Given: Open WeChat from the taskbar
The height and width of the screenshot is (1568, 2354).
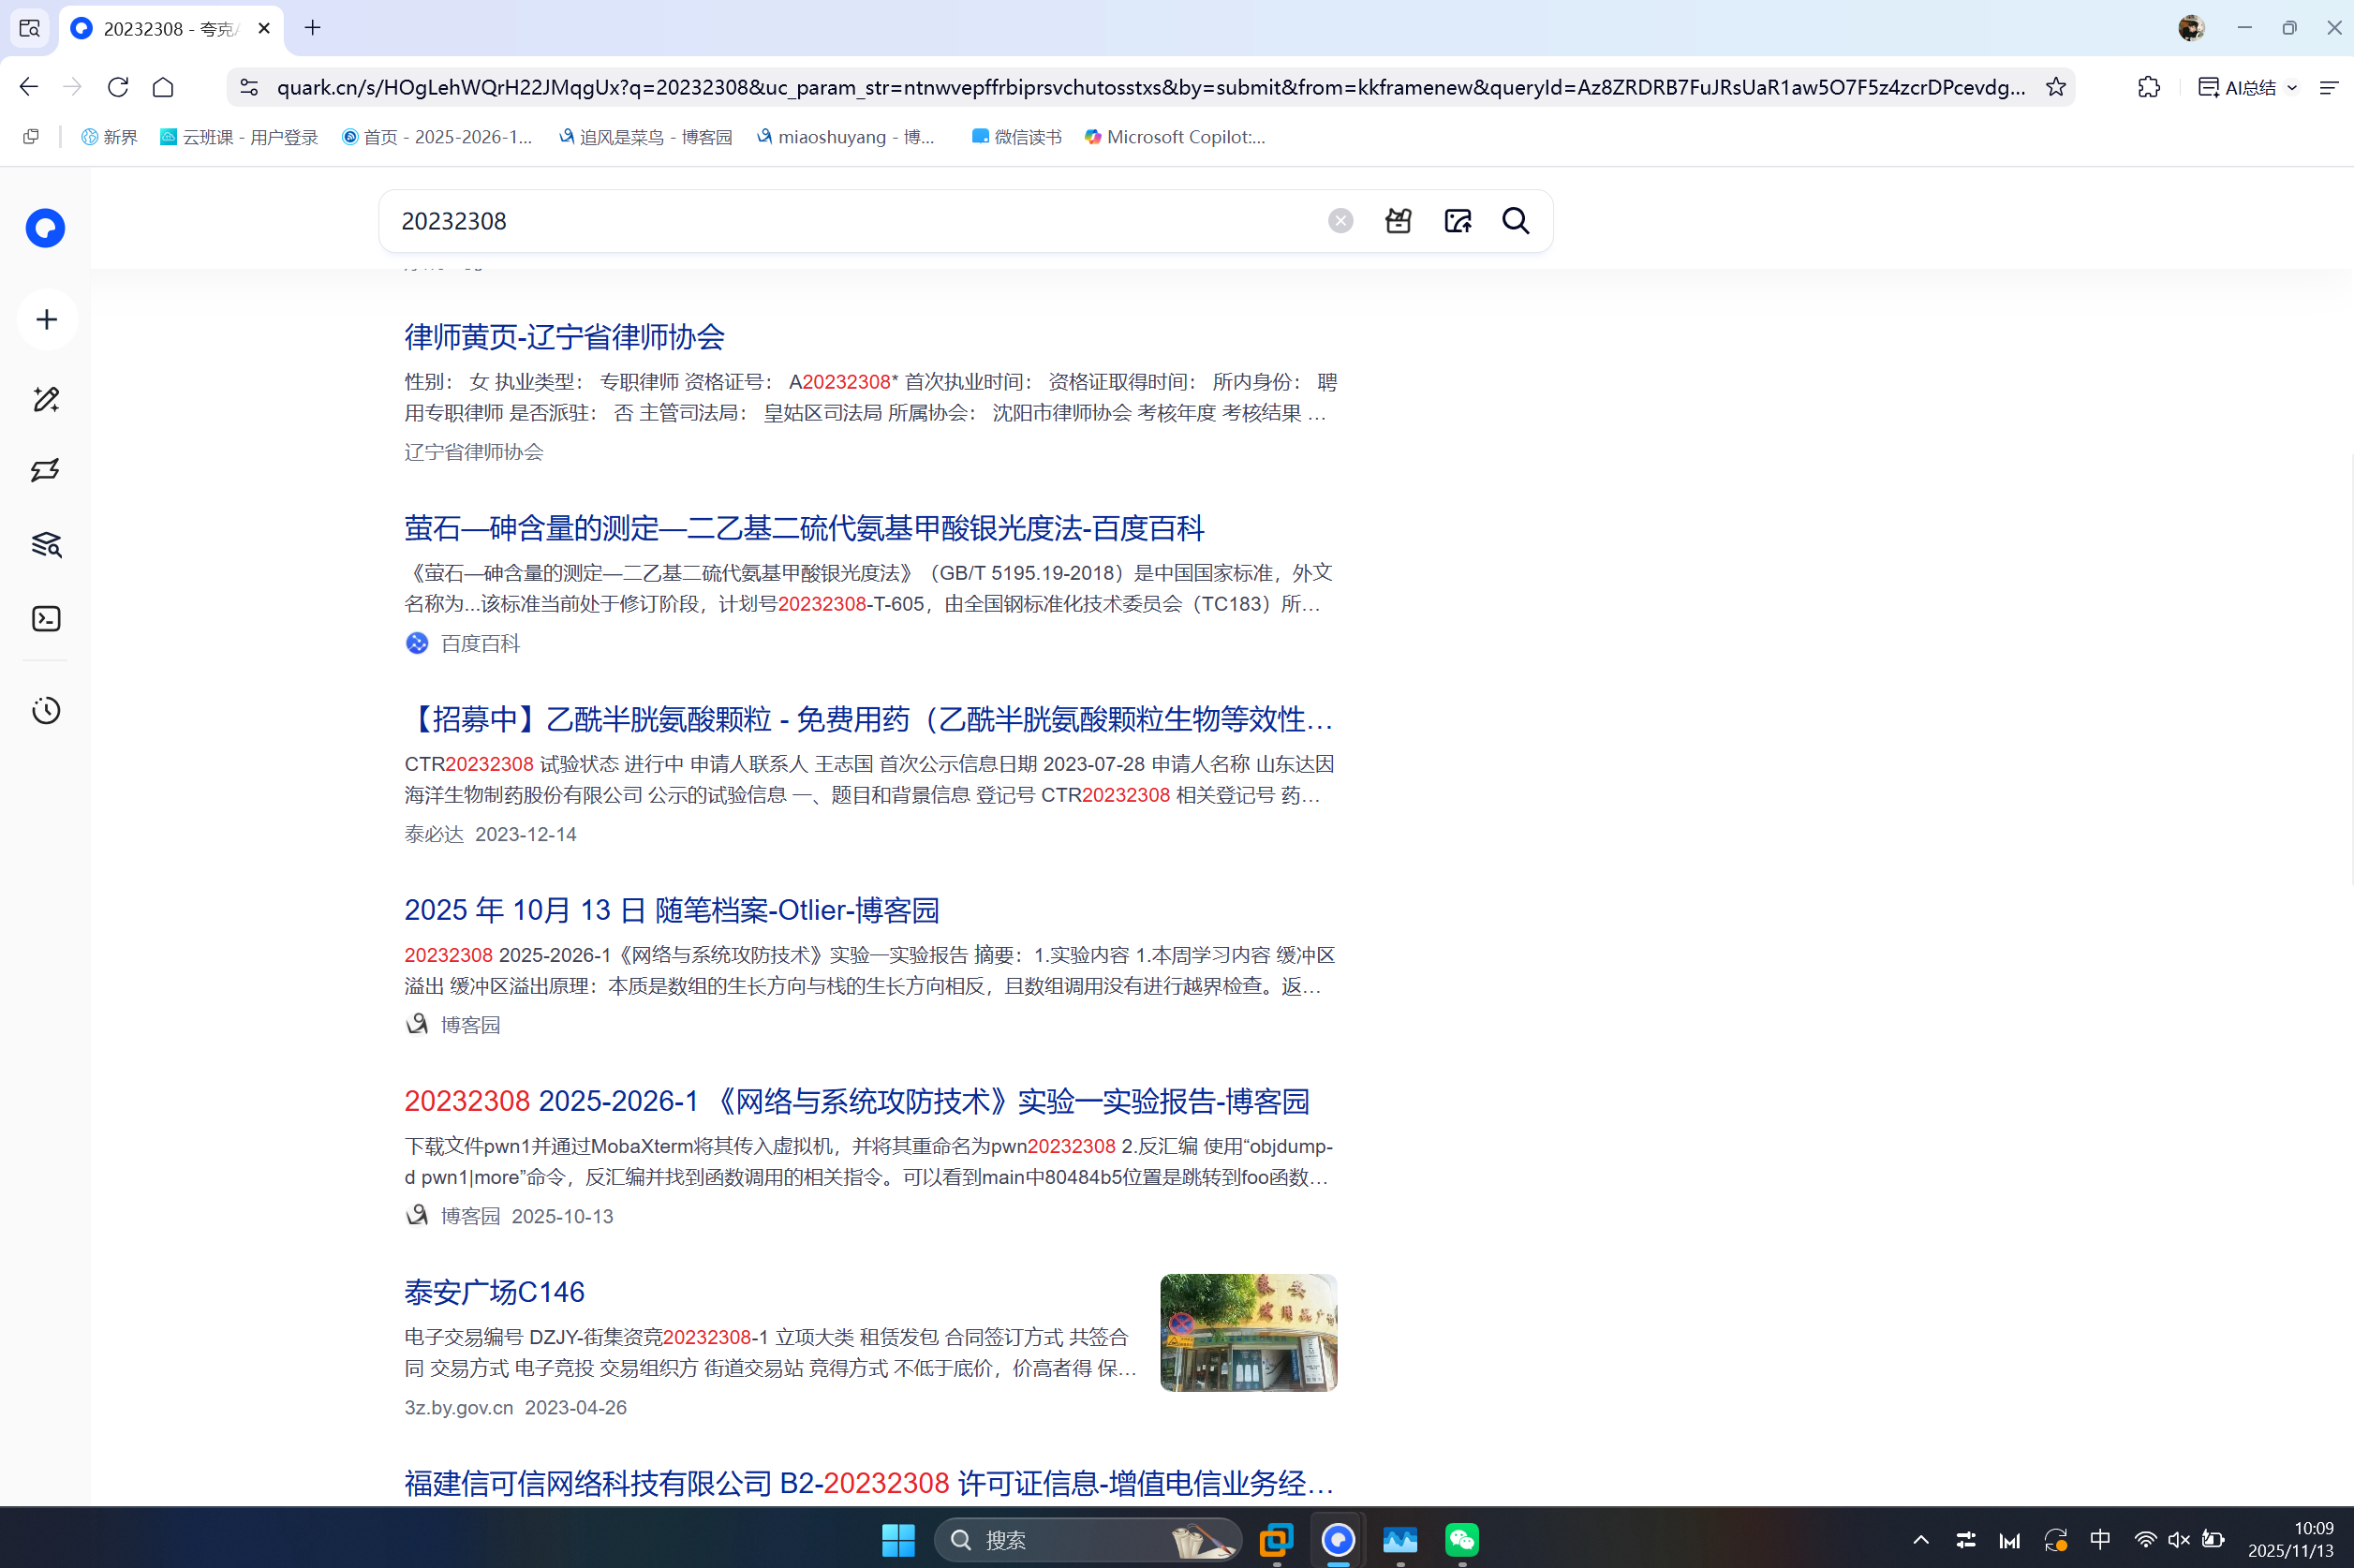Looking at the screenshot, I should click(1461, 1540).
